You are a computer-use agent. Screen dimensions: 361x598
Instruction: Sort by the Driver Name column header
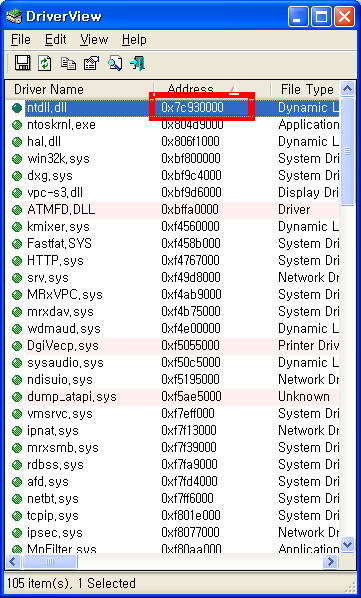(x=79, y=90)
